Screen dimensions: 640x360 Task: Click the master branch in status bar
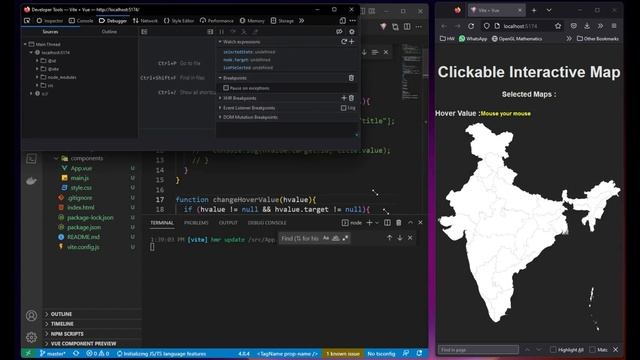[x=53, y=353]
